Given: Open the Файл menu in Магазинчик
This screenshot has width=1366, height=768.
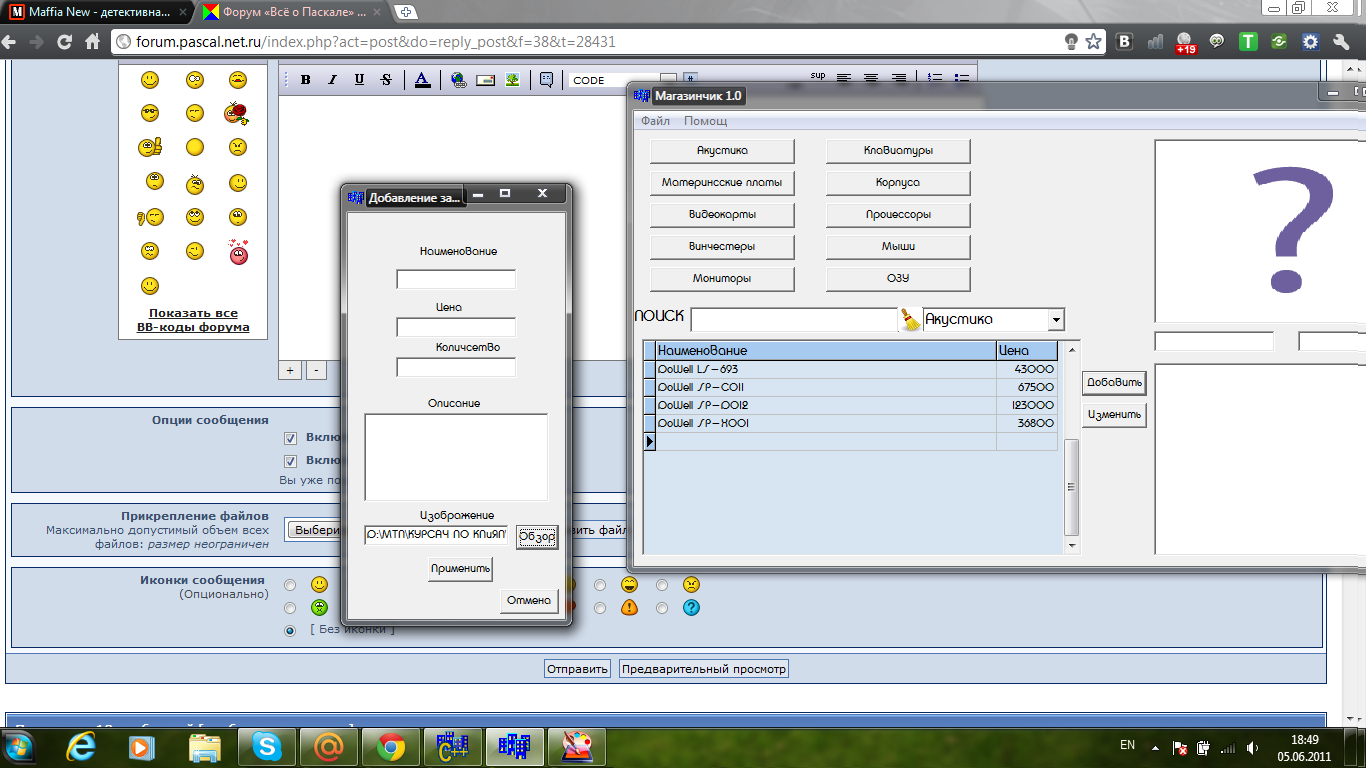Looking at the screenshot, I should (x=655, y=121).
